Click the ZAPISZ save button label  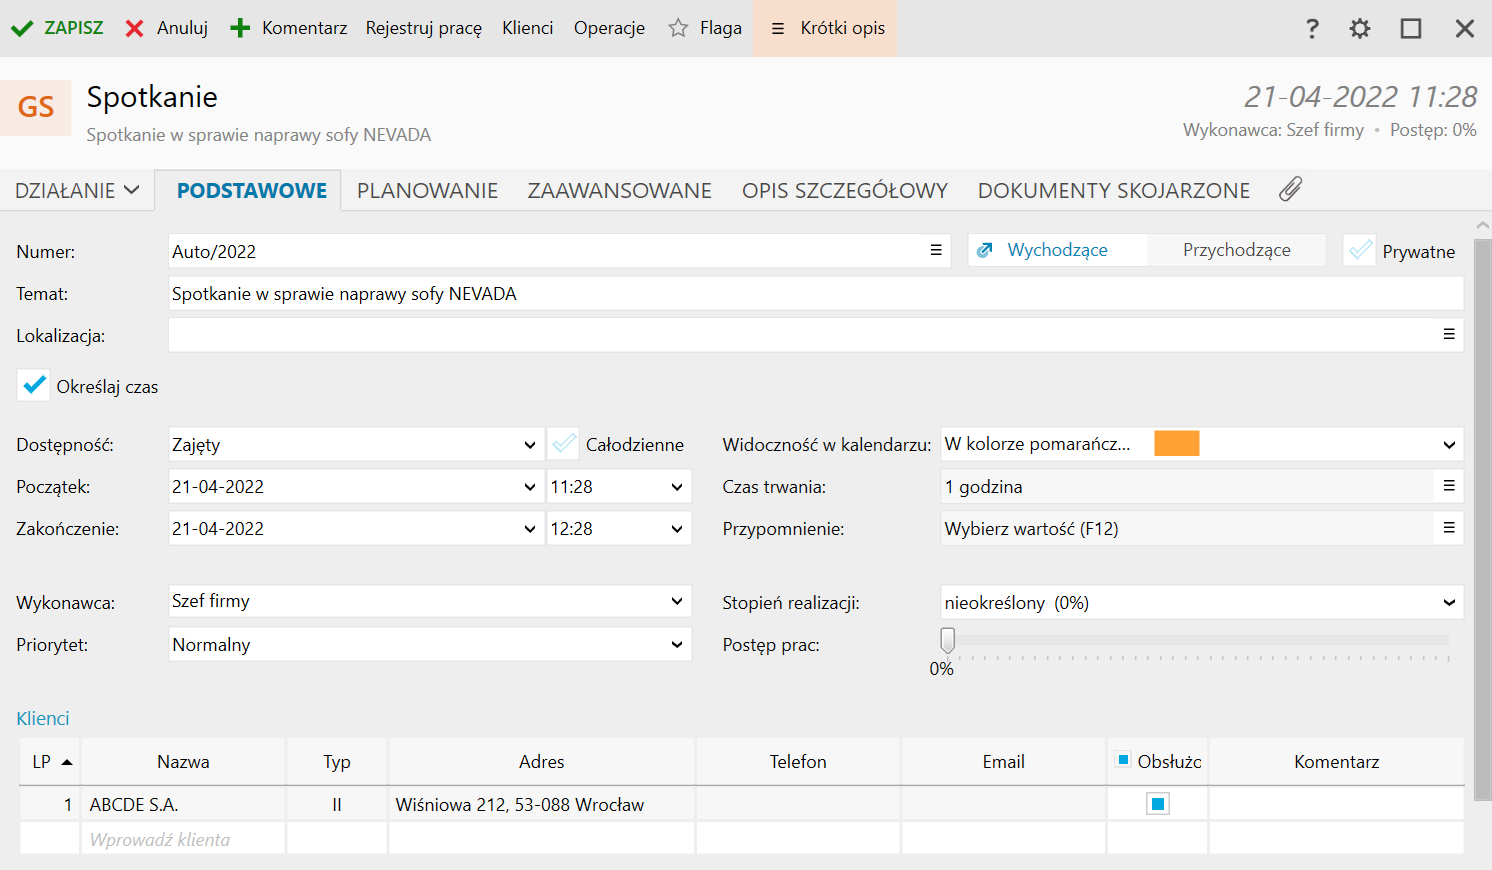tap(74, 28)
